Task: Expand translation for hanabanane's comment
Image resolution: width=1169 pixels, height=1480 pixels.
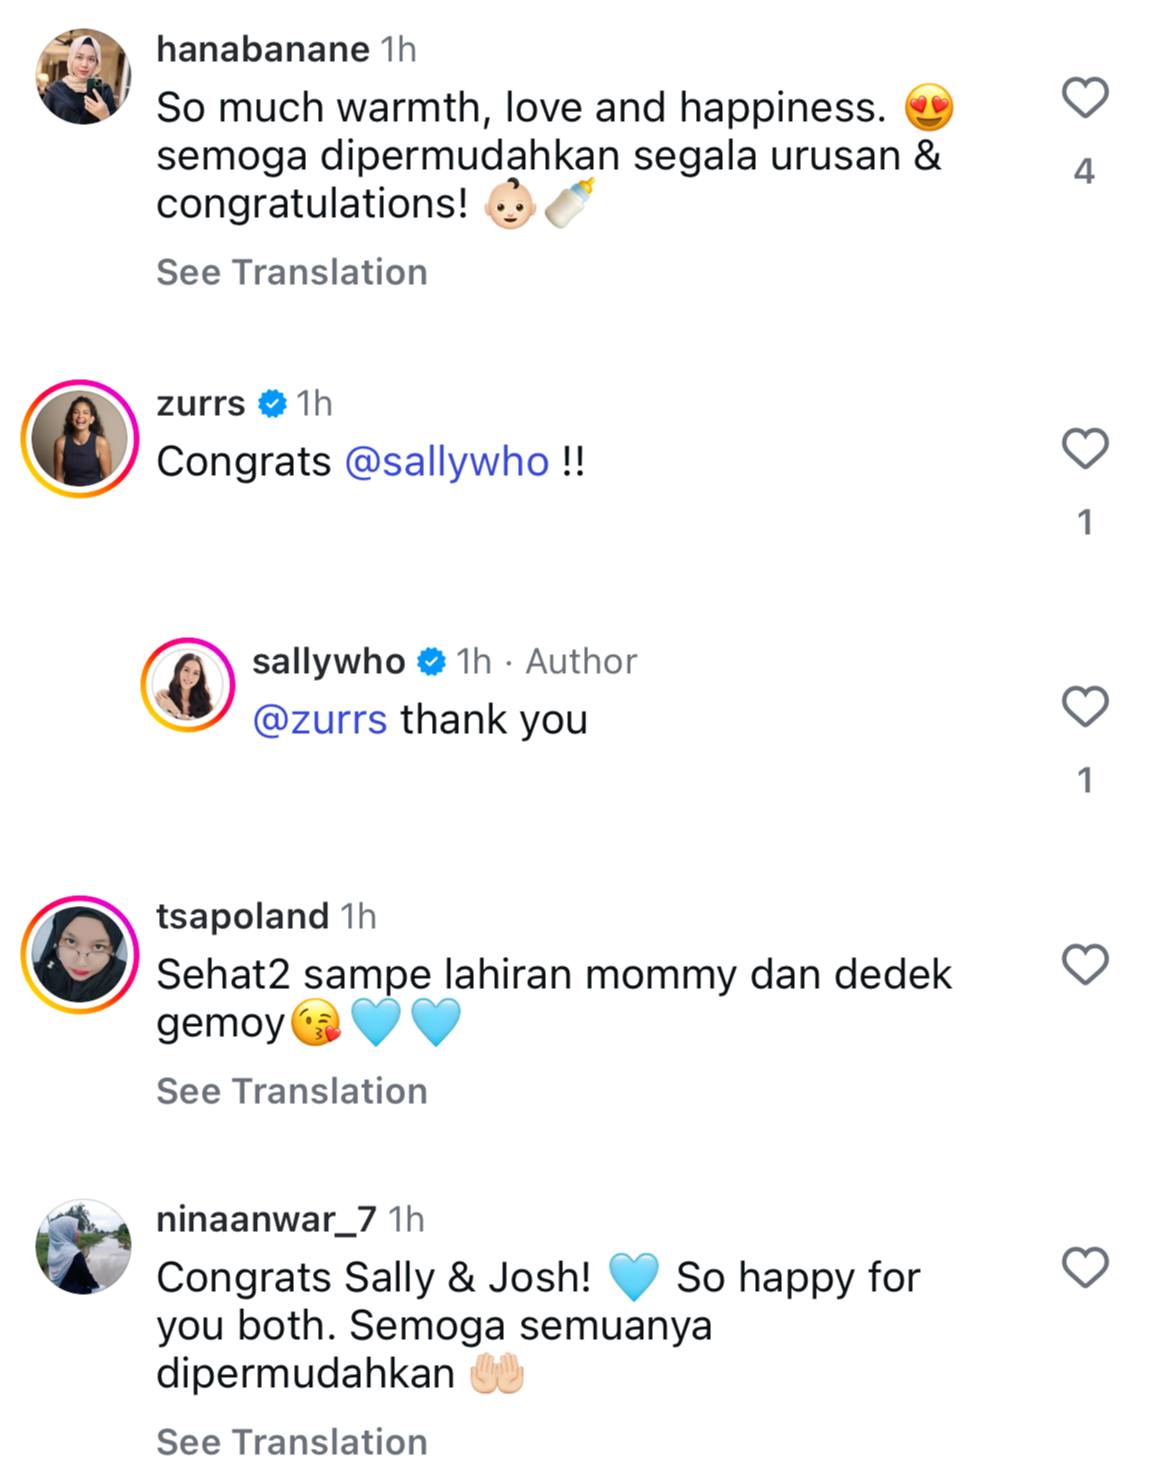Action: coord(292,272)
